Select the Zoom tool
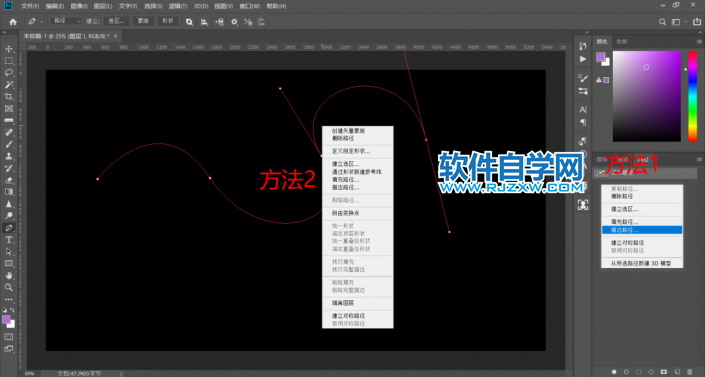705x377 pixels. click(9, 287)
